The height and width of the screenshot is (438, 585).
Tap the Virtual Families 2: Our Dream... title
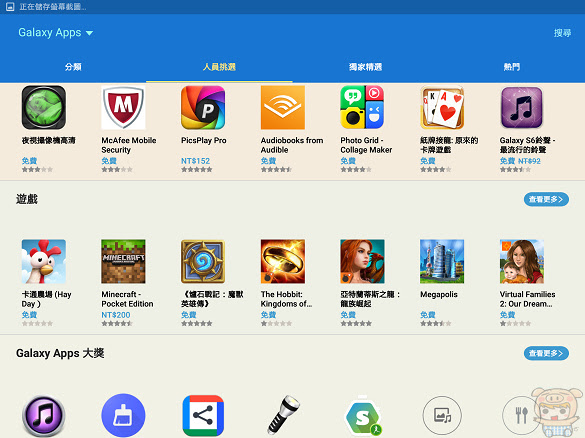(x=527, y=299)
